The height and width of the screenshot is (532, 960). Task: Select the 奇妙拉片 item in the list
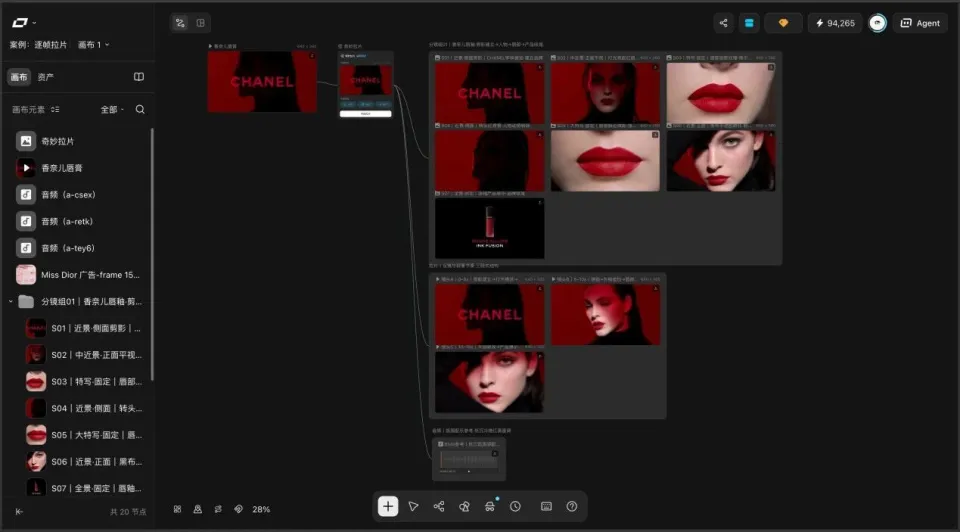tap(80, 141)
